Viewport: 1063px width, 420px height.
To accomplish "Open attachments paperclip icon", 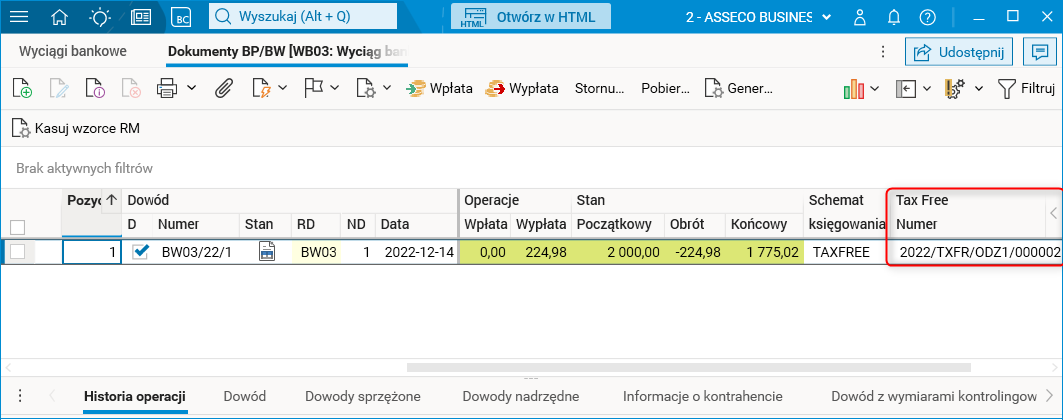I will pyautogui.click(x=224, y=88).
